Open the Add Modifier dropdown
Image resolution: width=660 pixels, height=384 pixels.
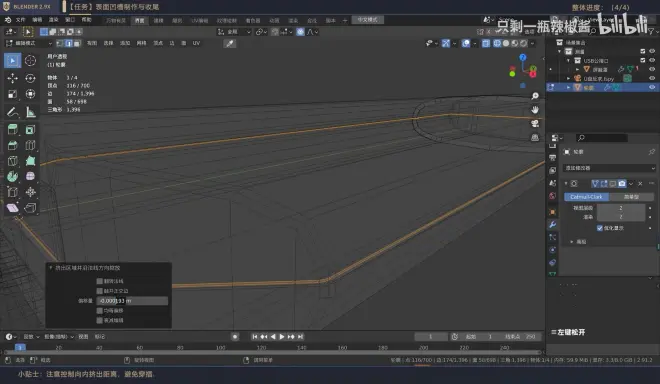(x=609, y=168)
